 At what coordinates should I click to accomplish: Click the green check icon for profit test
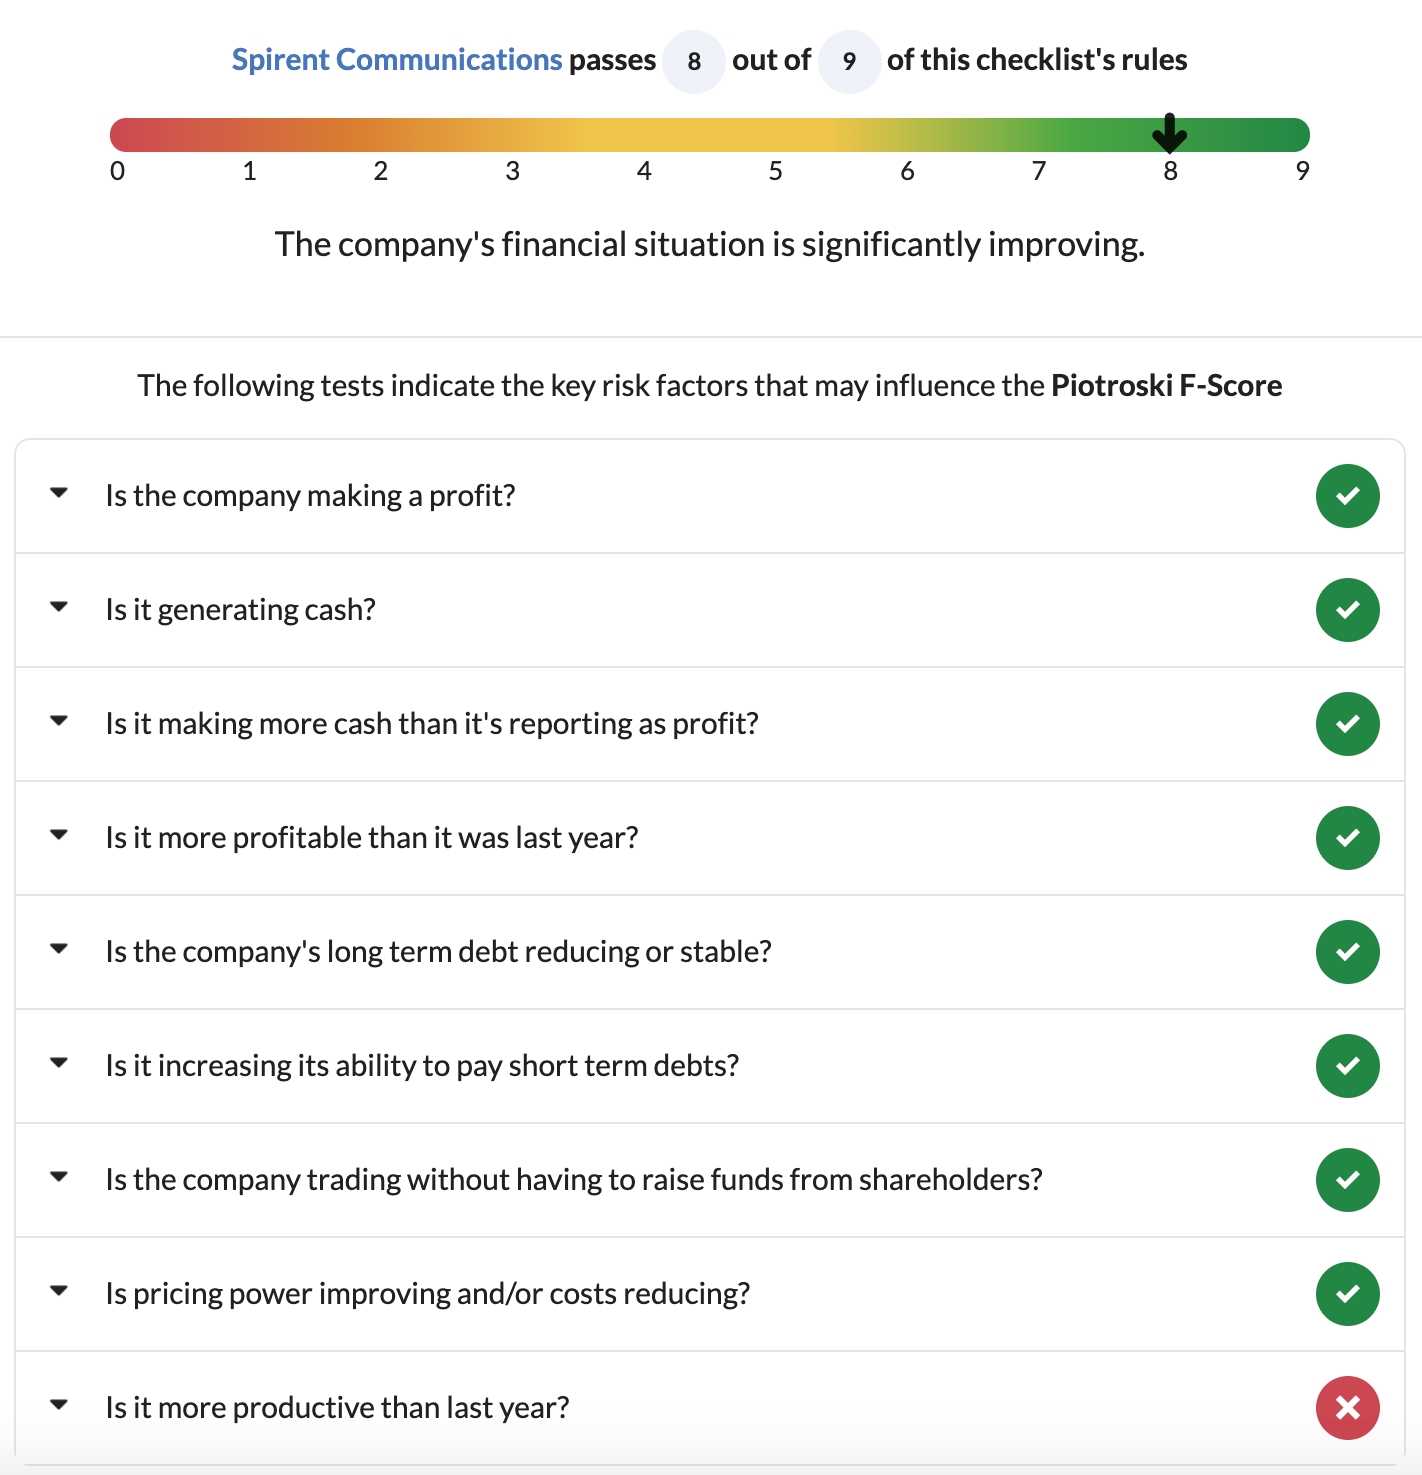point(1347,496)
